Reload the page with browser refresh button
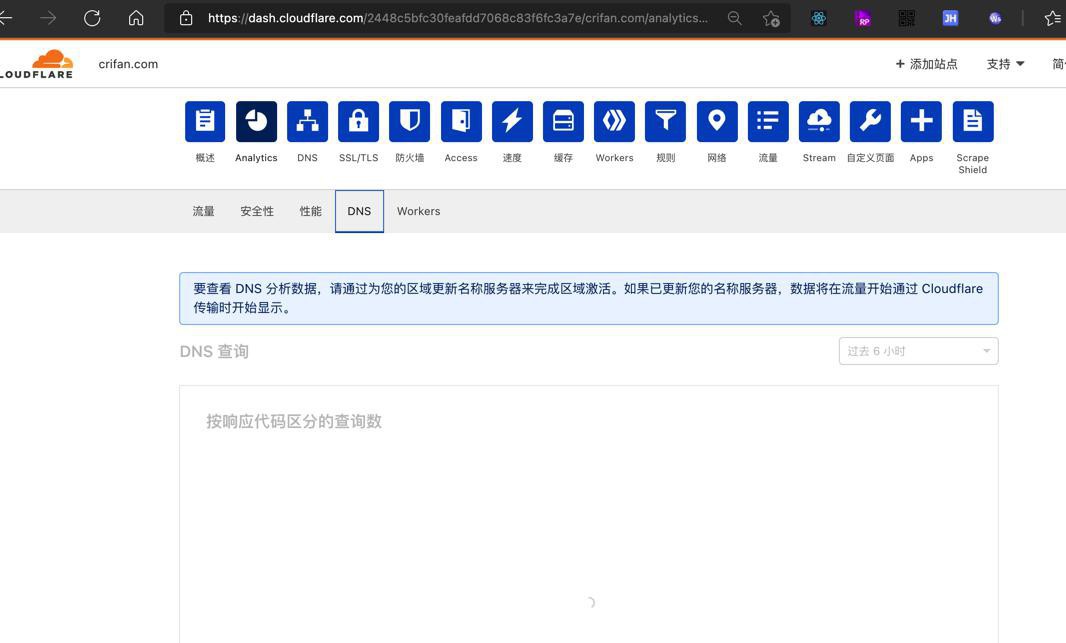1066x643 pixels. click(92, 18)
